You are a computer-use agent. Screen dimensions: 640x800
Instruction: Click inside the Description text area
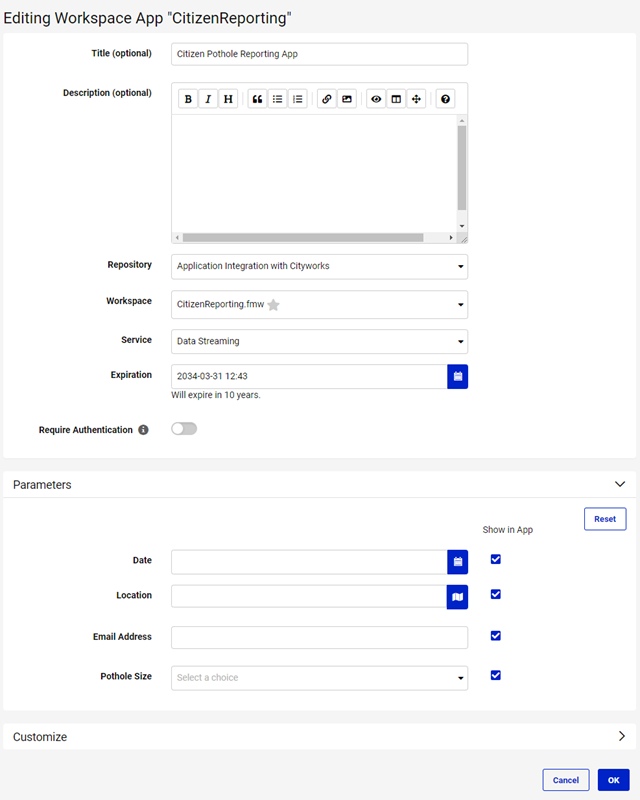pos(314,173)
